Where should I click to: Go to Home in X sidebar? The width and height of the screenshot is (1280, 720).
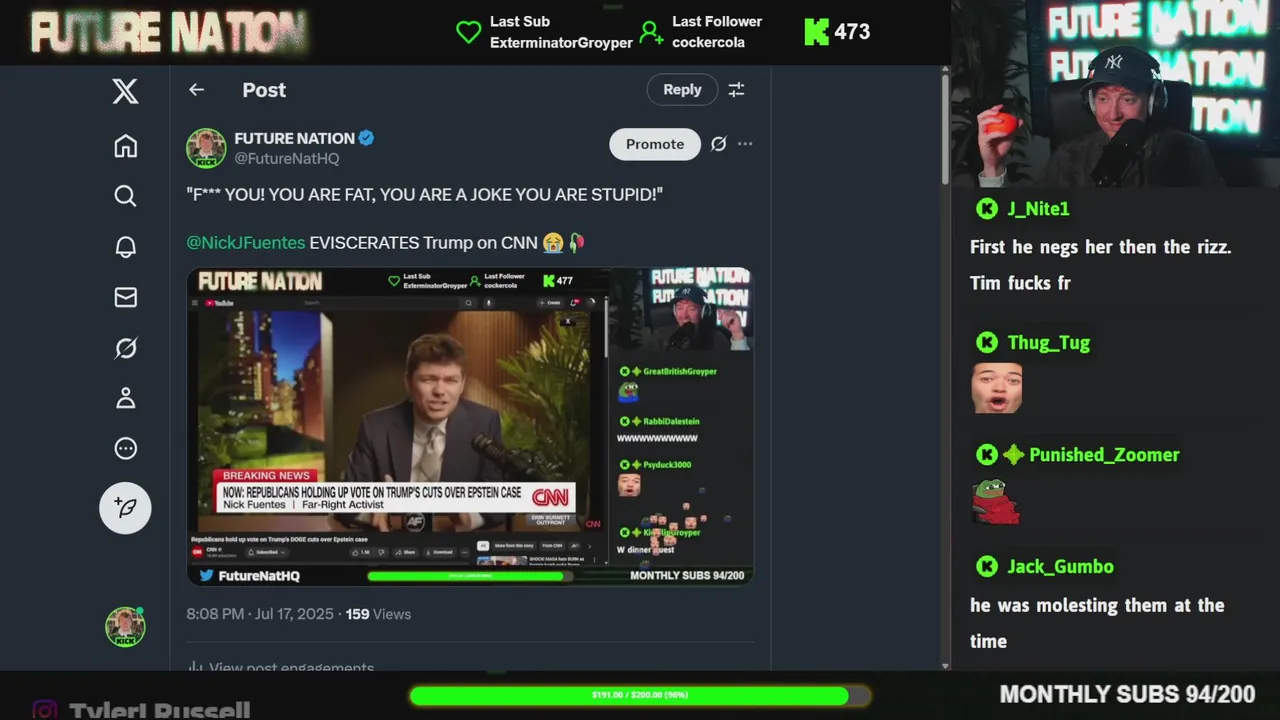point(125,146)
